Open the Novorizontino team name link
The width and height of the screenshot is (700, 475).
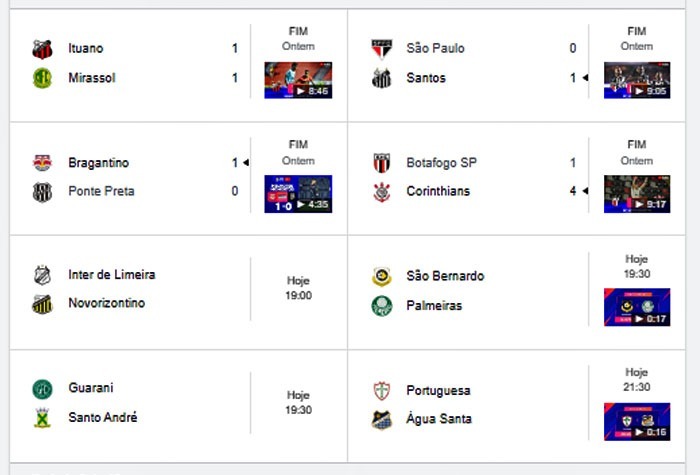[107, 303]
